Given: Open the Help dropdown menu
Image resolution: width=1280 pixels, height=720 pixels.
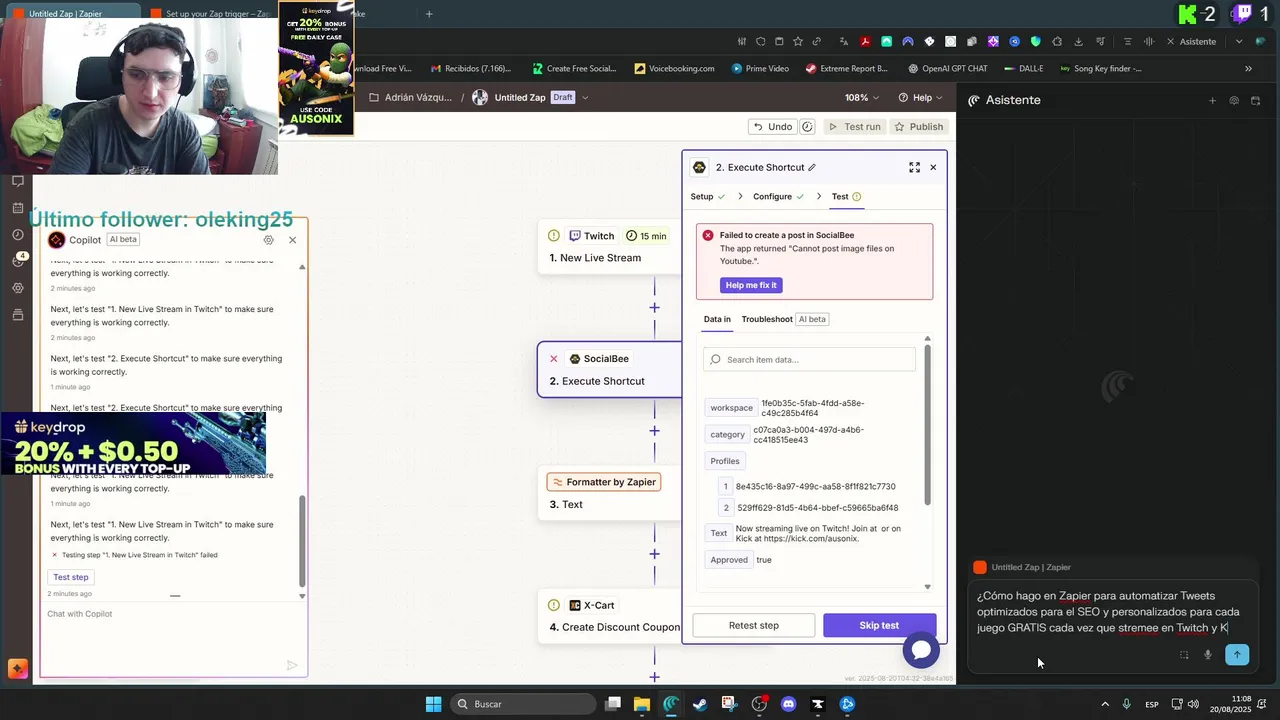Looking at the screenshot, I should click(921, 98).
